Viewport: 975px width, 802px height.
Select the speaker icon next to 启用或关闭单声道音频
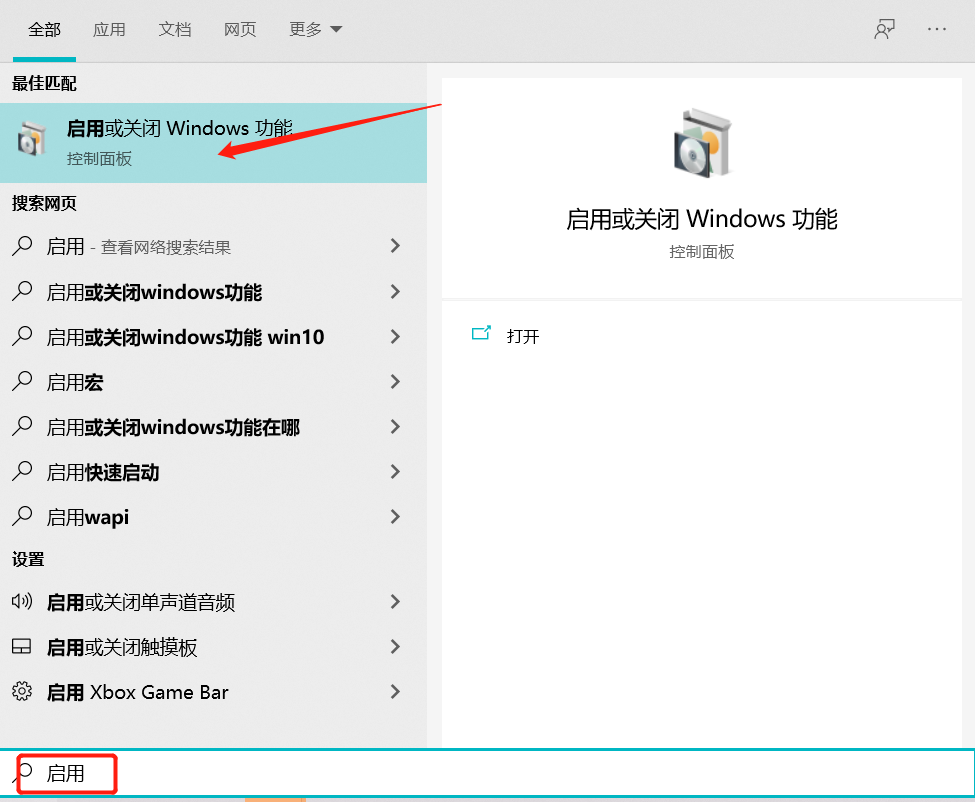pyautogui.click(x=22, y=602)
